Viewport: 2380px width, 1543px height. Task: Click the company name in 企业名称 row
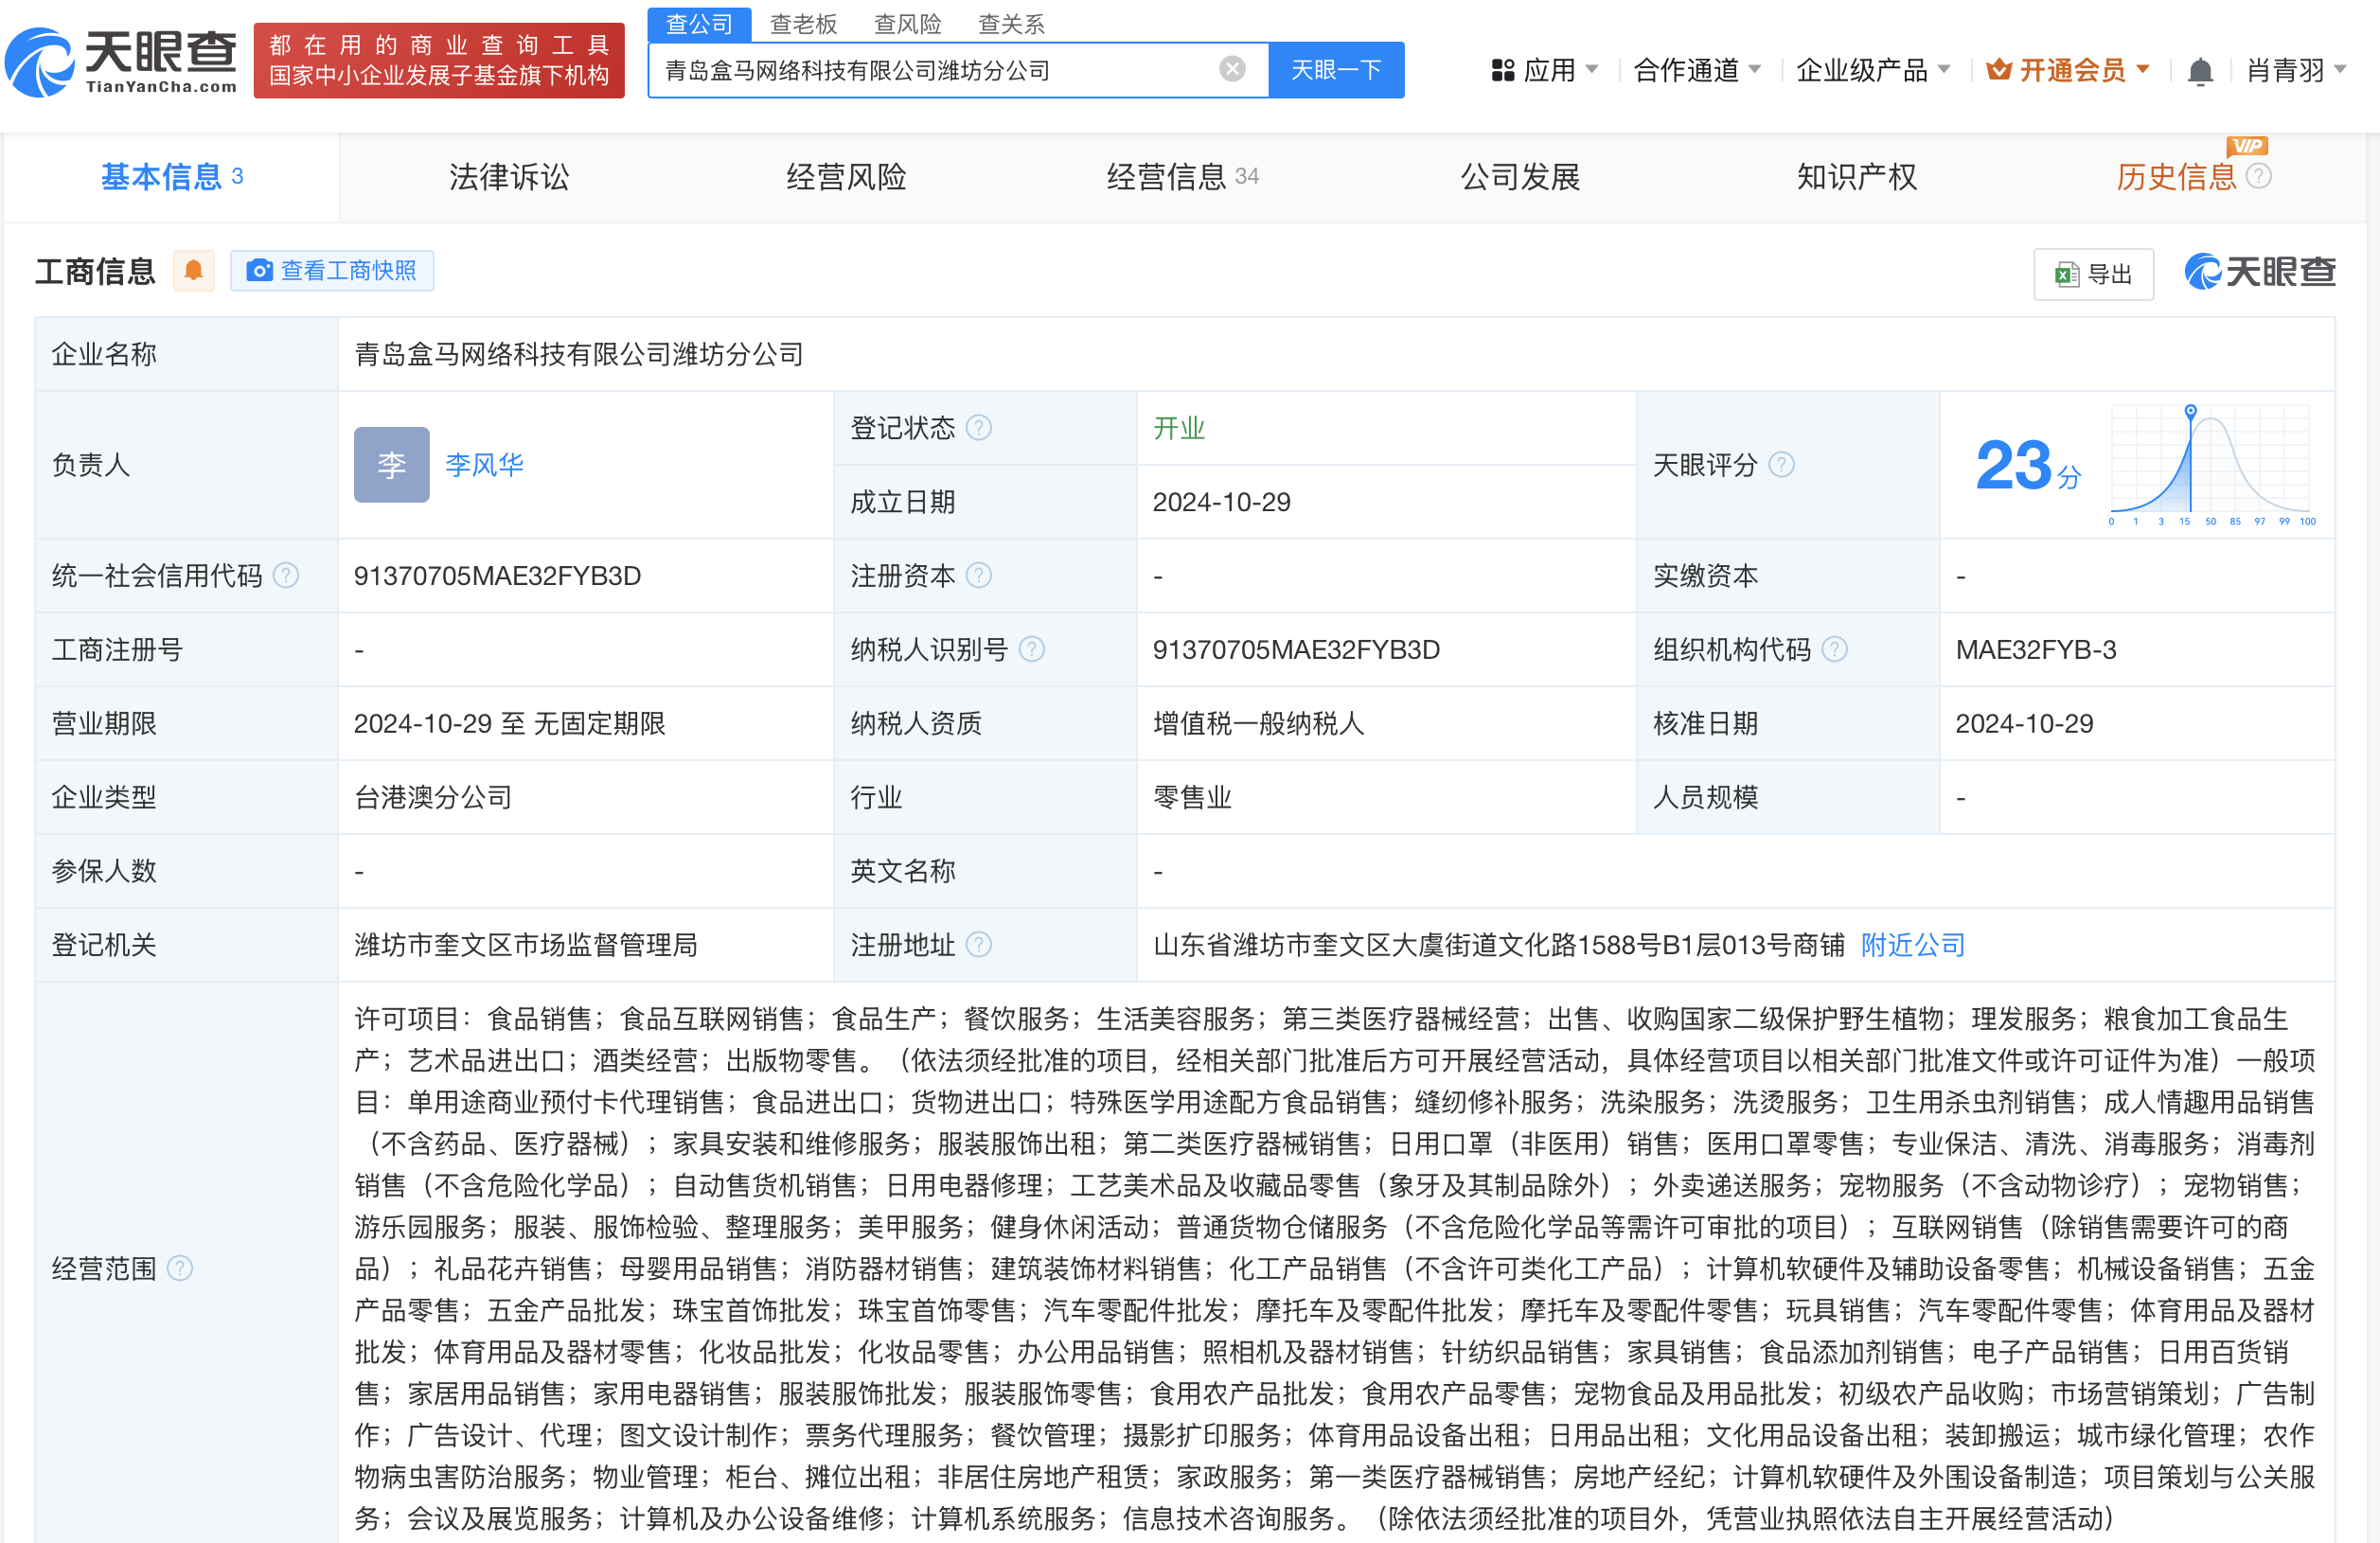(x=579, y=354)
